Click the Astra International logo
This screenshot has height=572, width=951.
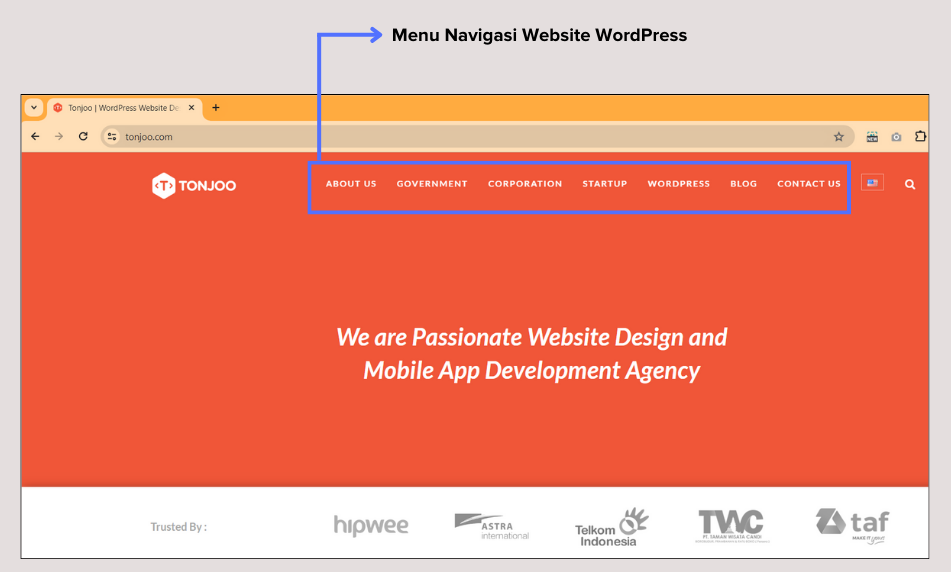[492, 527]
